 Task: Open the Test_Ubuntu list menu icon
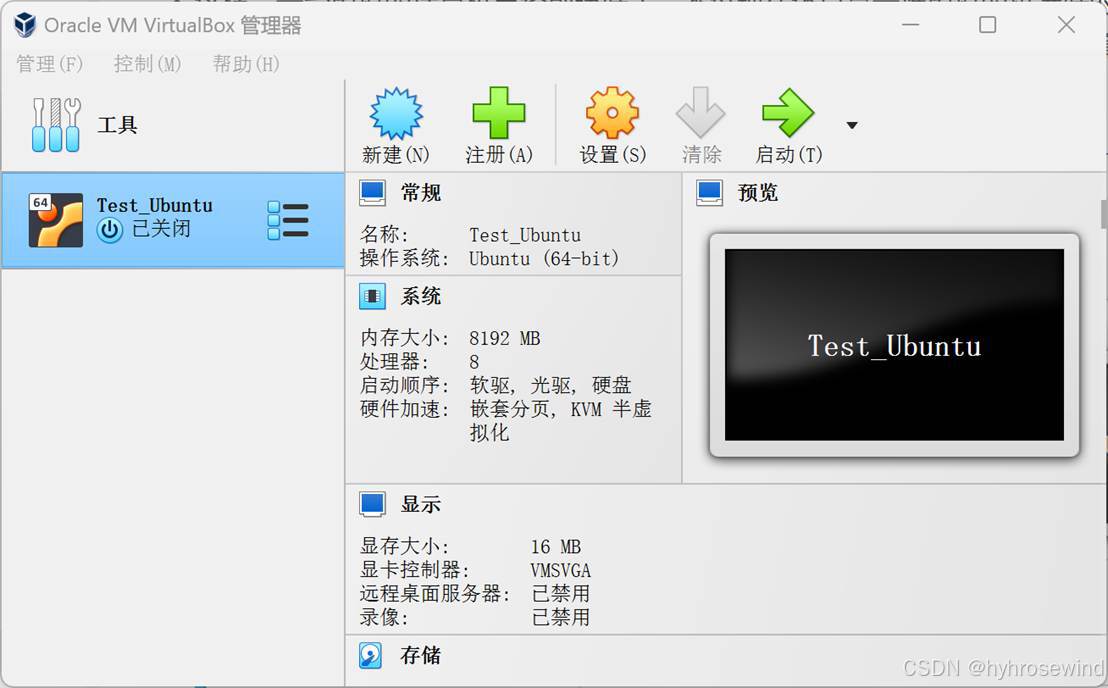pos(288,220)
